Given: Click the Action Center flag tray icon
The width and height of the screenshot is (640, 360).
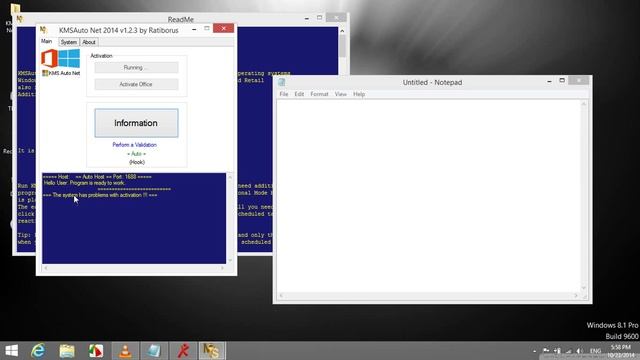Looking at the screenshot, I should click(x=546, y=351).
